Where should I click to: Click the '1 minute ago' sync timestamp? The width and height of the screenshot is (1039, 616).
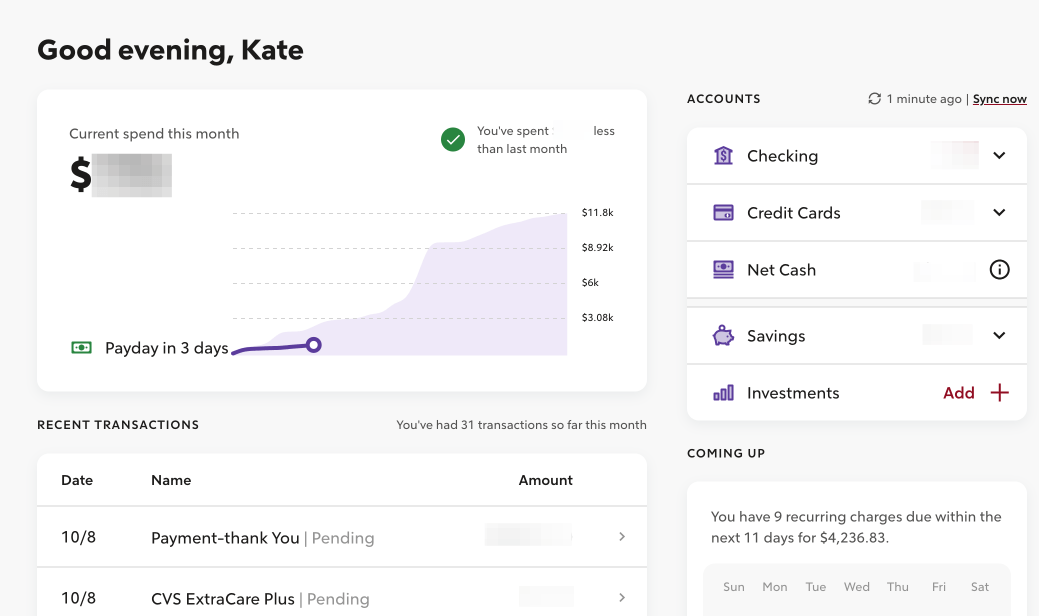tap(924, 99)
